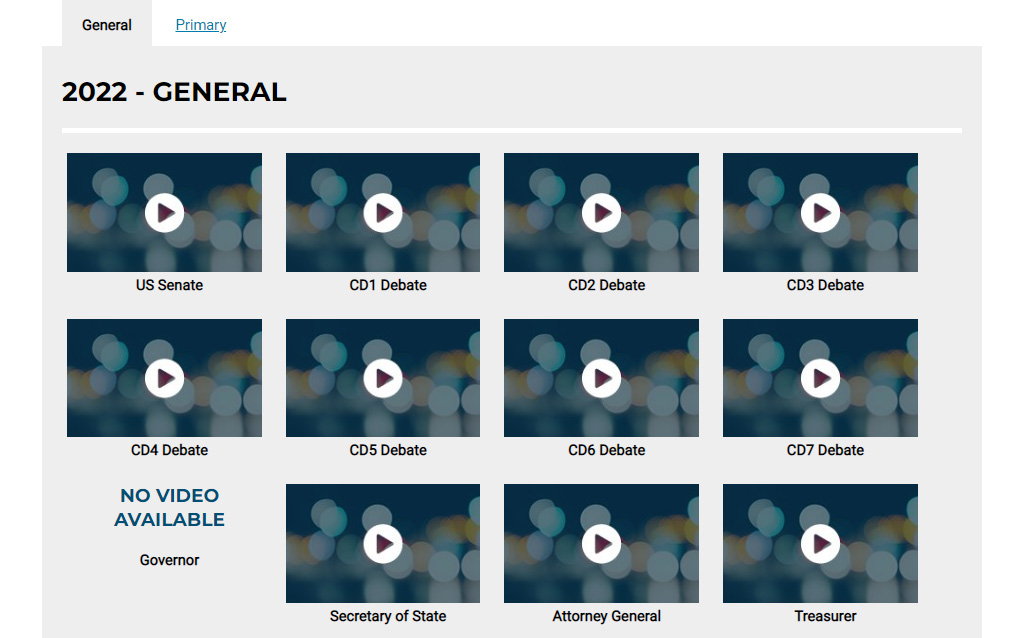
Task: Select the General tab
Action: 106,25
